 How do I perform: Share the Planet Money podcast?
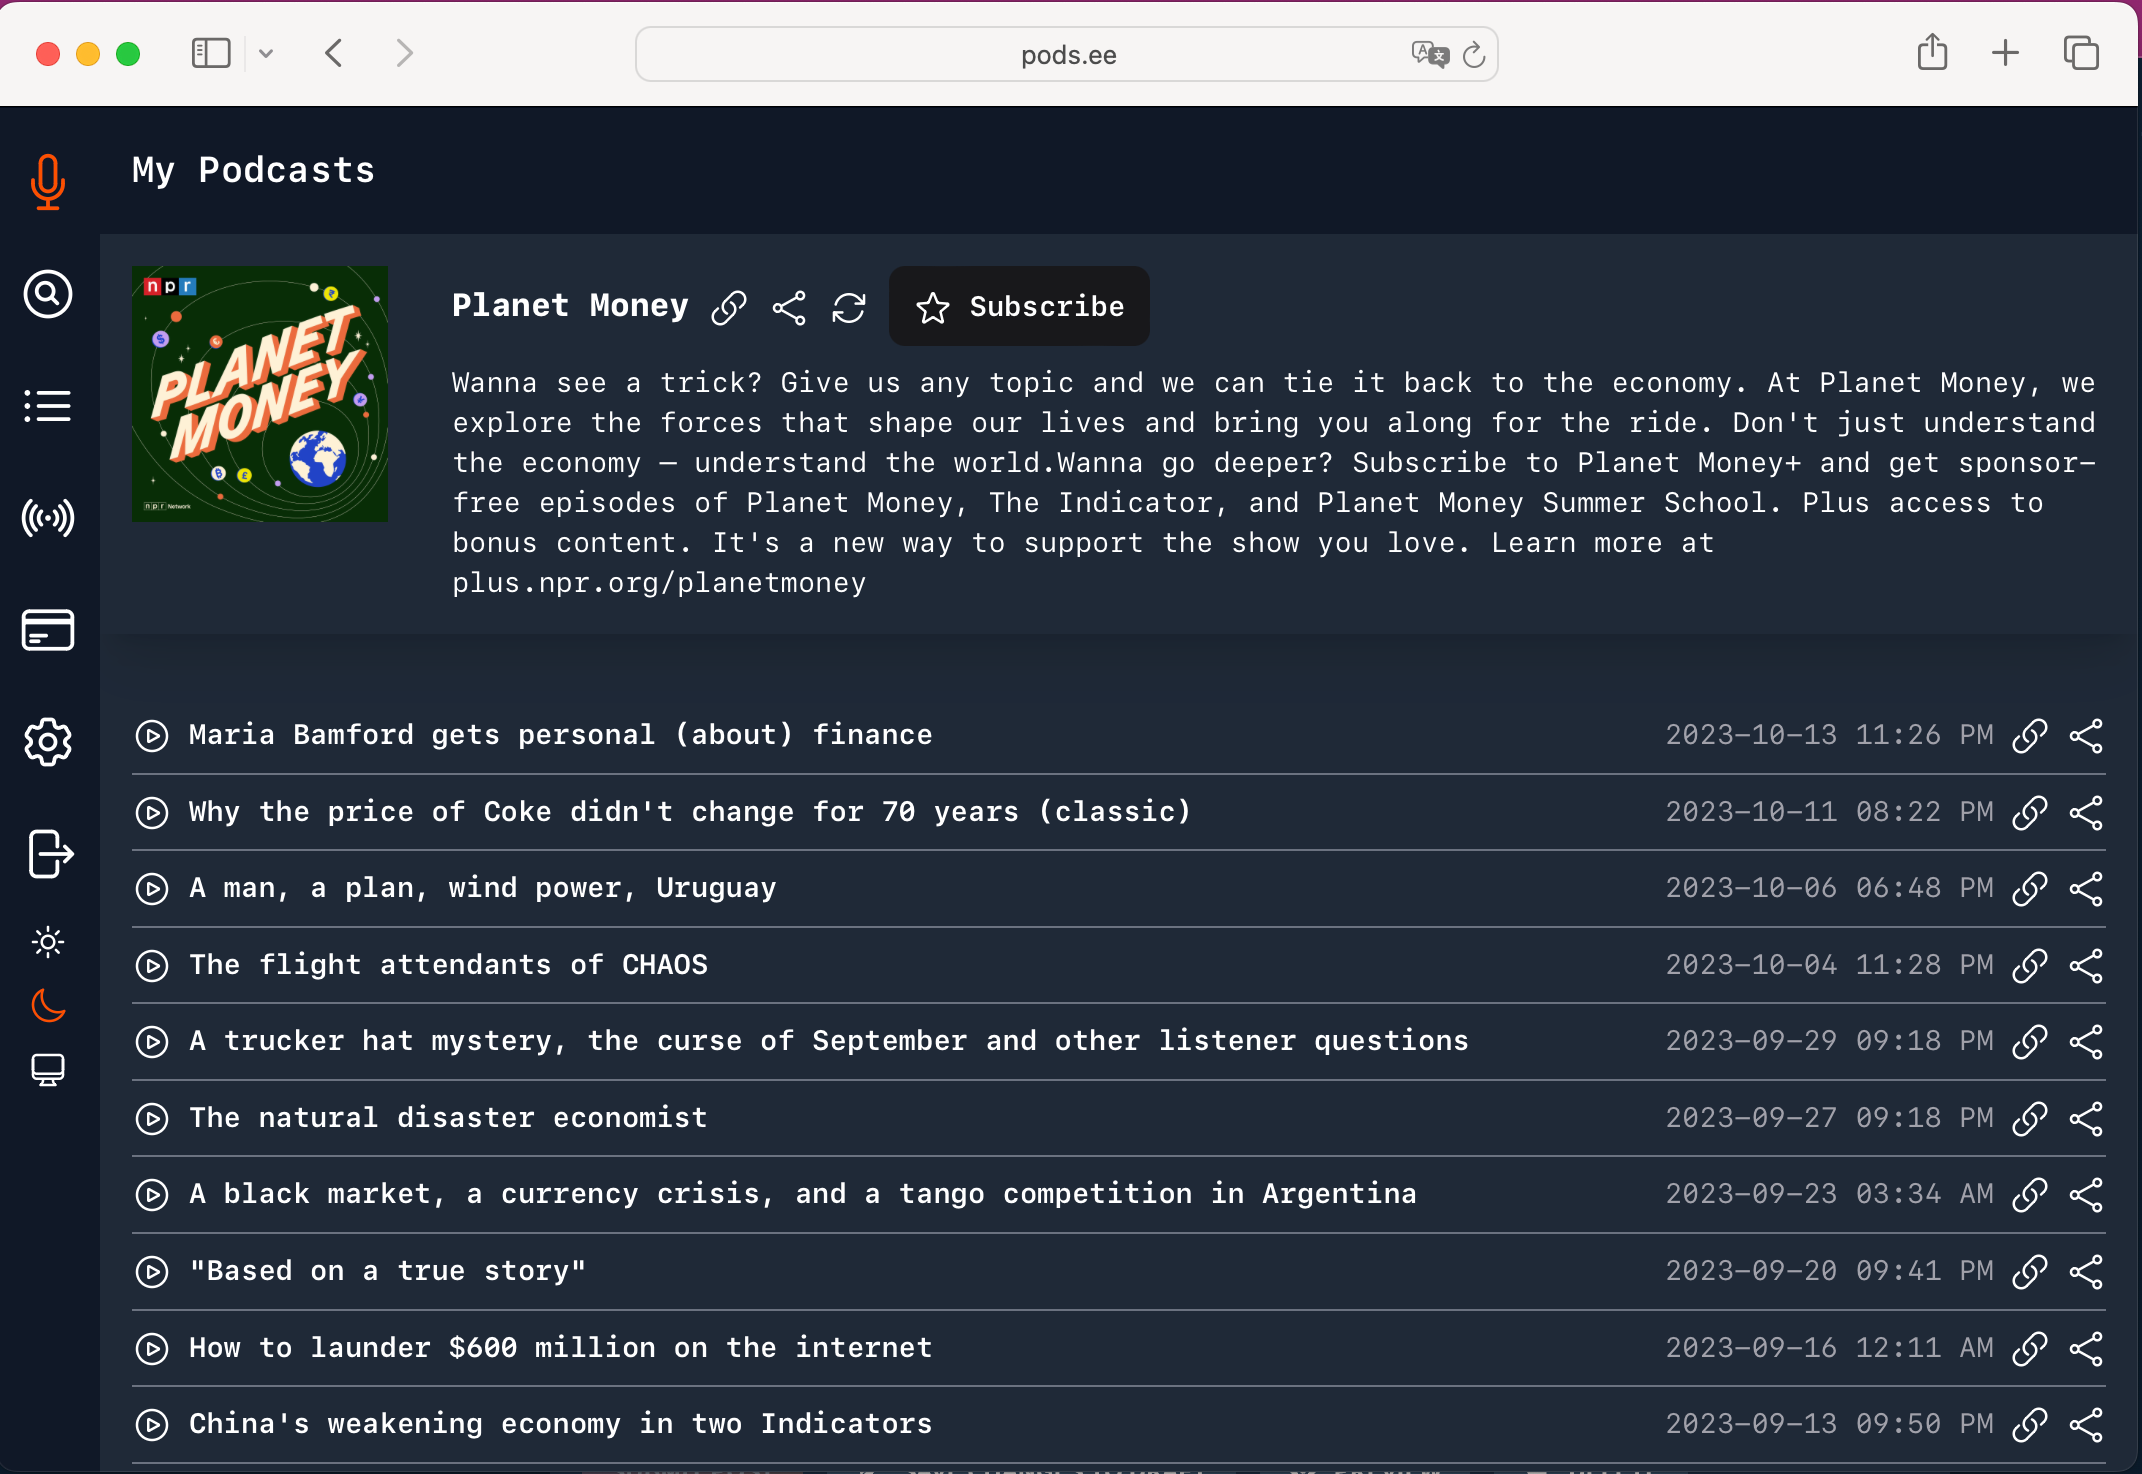click(x=789, y=307)
